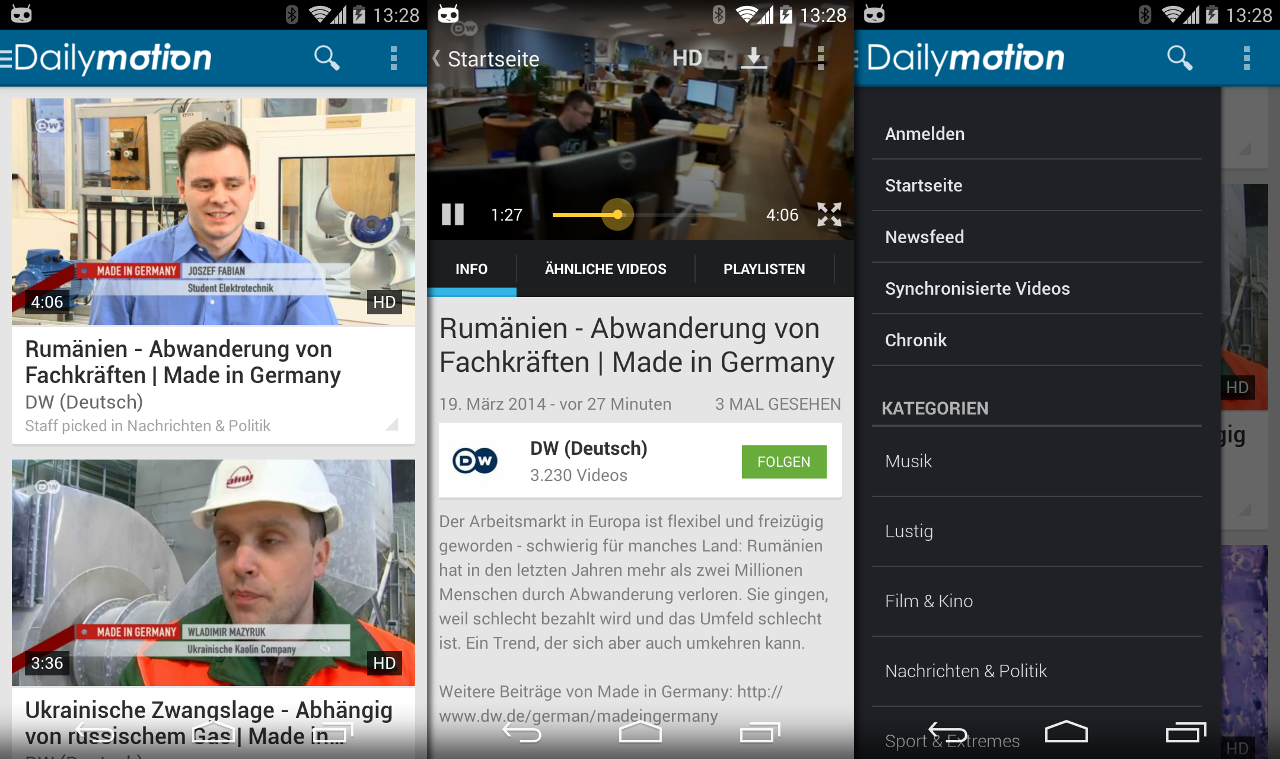1280x759 pixels.
Task: Go back to Startseite from player
Action: (x=486, y=59)
